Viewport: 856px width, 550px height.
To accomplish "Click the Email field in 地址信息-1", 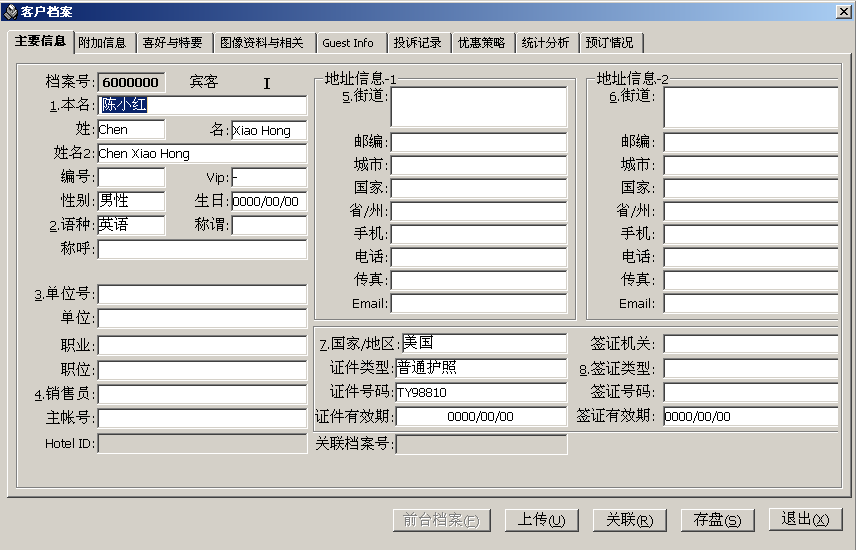I will (x=478, y=304).
